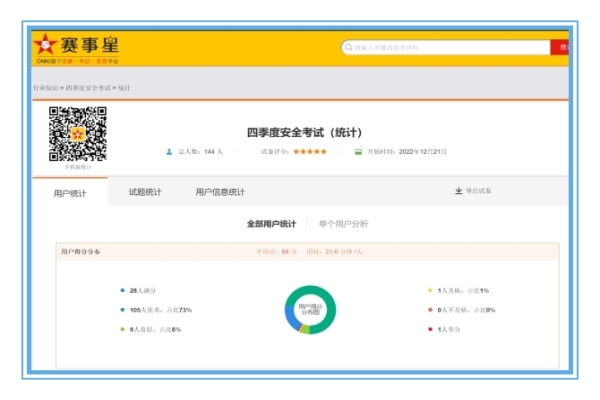Select 全部用户统计 view
This screenshot has height=400, width=600.
[x=271, y=224]
